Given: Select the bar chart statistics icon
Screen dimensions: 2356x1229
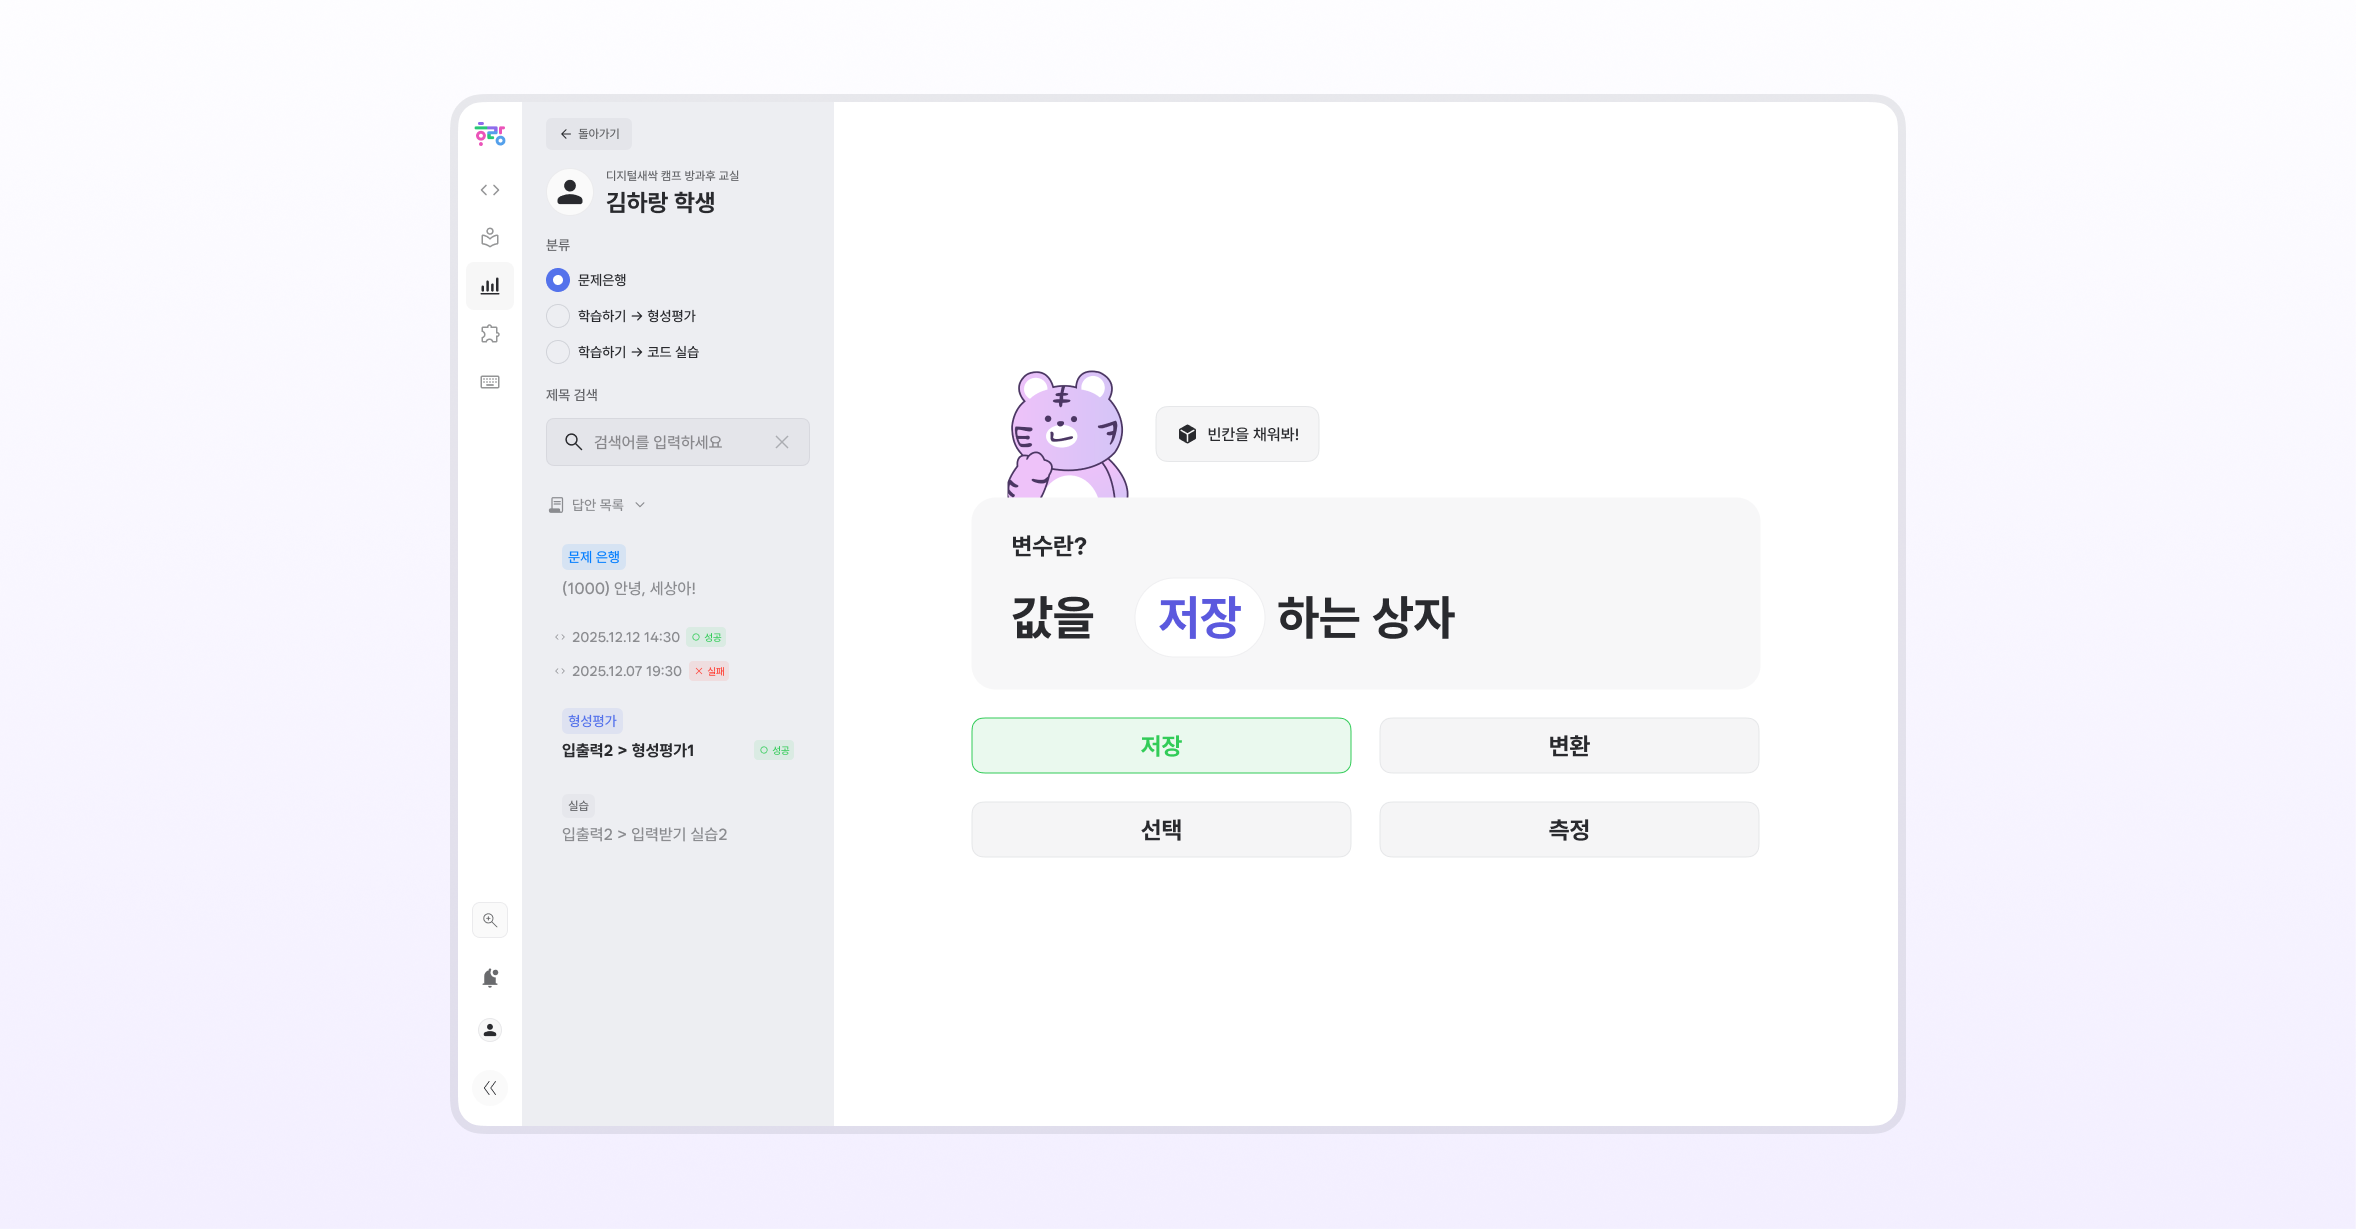Looking at the screenshot, I should (x=490, y=286).
